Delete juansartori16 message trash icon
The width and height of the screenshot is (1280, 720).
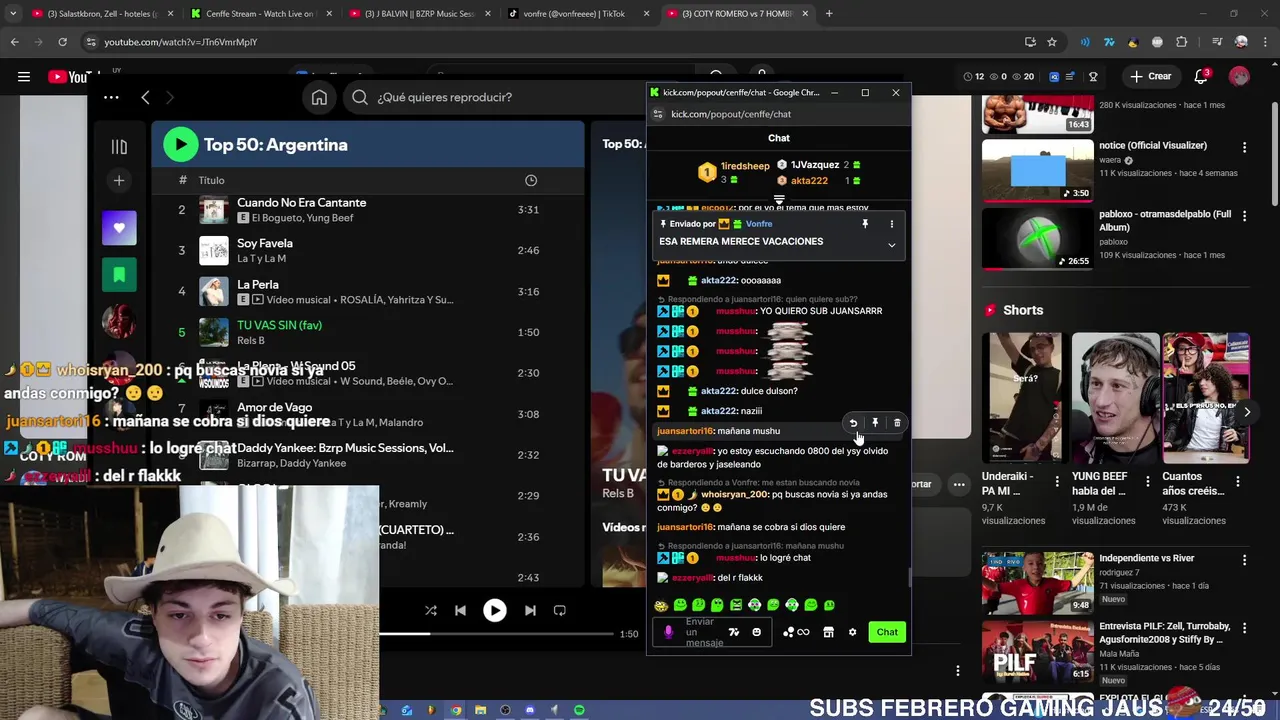(x=897, y=423)
